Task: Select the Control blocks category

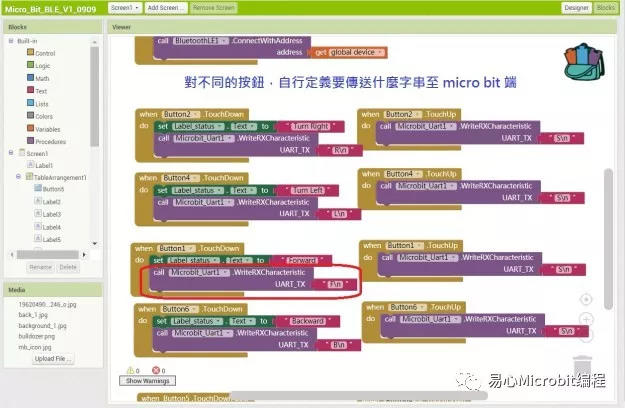Action: [45, 53]
